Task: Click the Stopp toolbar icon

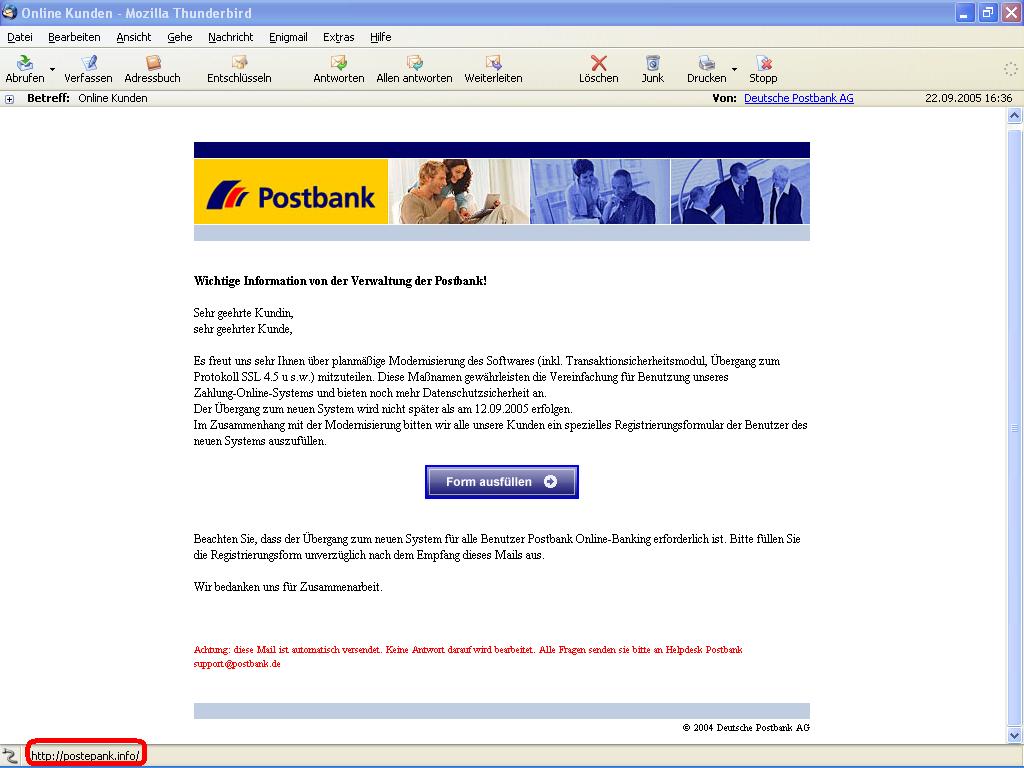Action: pyautogui.click(x=763, y=63)
